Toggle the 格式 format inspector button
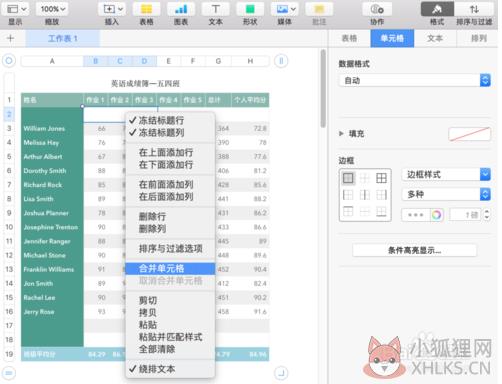The width and height of the screenshot is (502, 384). pos(437,9)
